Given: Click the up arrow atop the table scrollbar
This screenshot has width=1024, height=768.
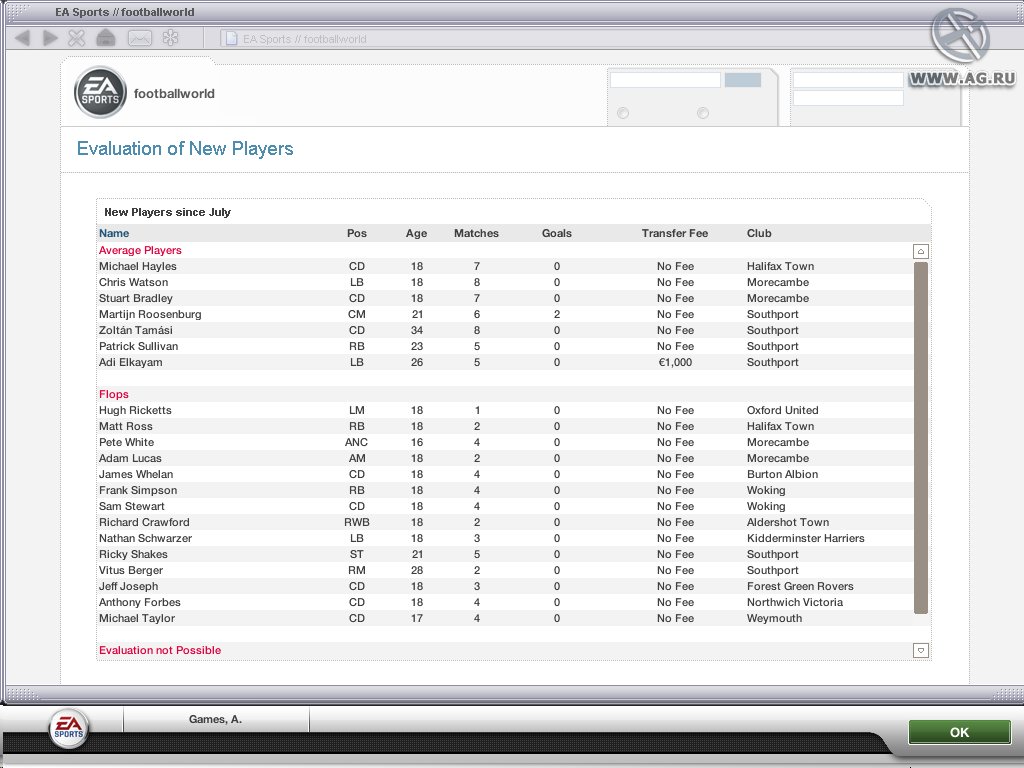Looking at the screenshot, I should tap(919, 250).
